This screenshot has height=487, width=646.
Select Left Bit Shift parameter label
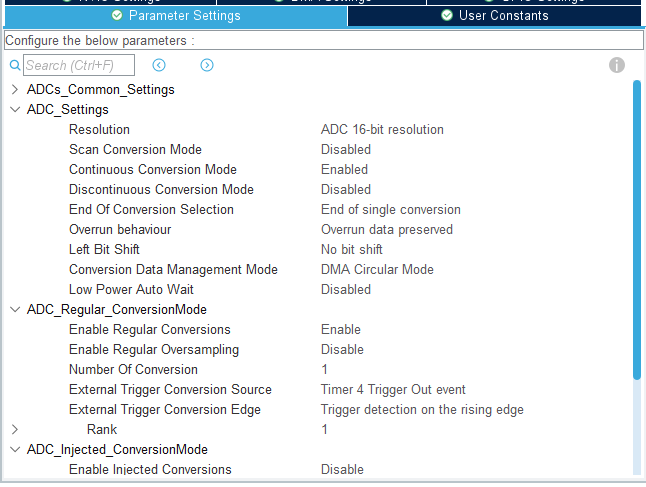[104, 250]
